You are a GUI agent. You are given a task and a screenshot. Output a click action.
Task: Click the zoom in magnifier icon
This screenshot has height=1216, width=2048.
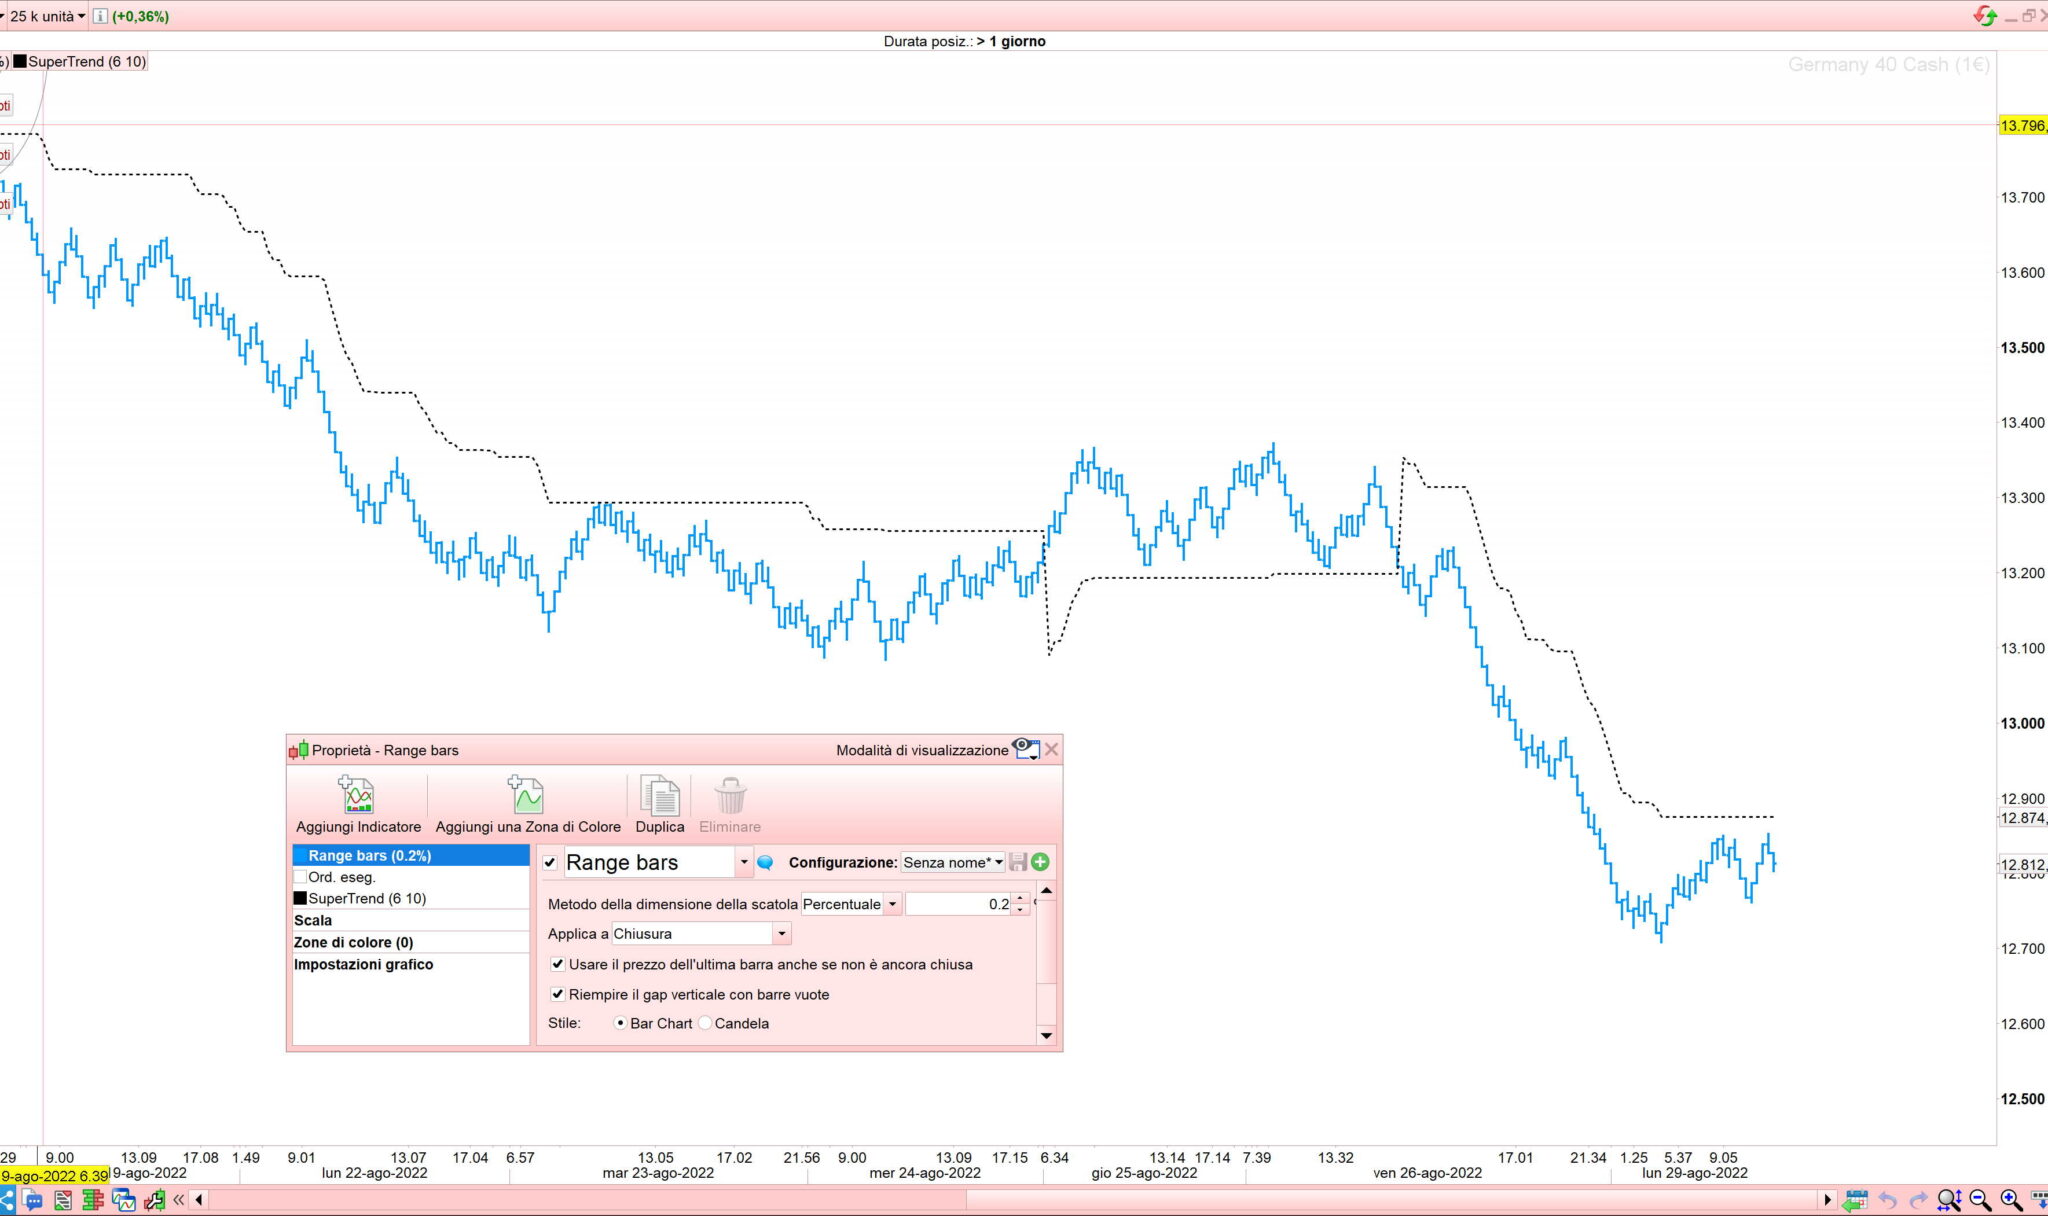coord(2011,1200)
